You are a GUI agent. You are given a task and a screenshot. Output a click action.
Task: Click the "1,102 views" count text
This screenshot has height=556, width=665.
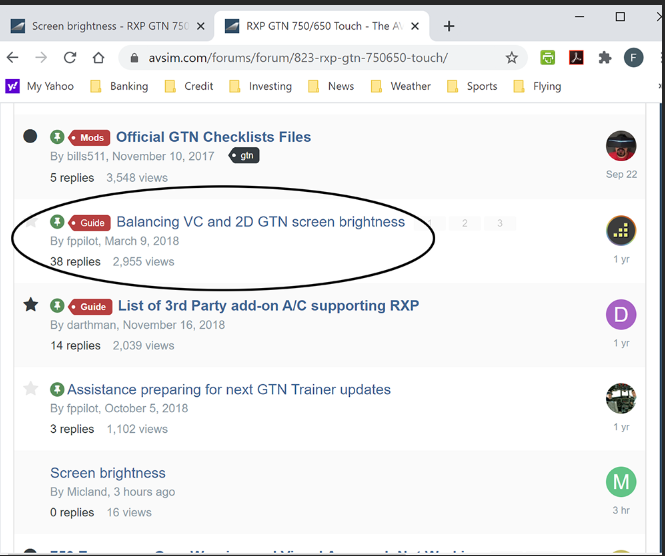pos(137,429)
